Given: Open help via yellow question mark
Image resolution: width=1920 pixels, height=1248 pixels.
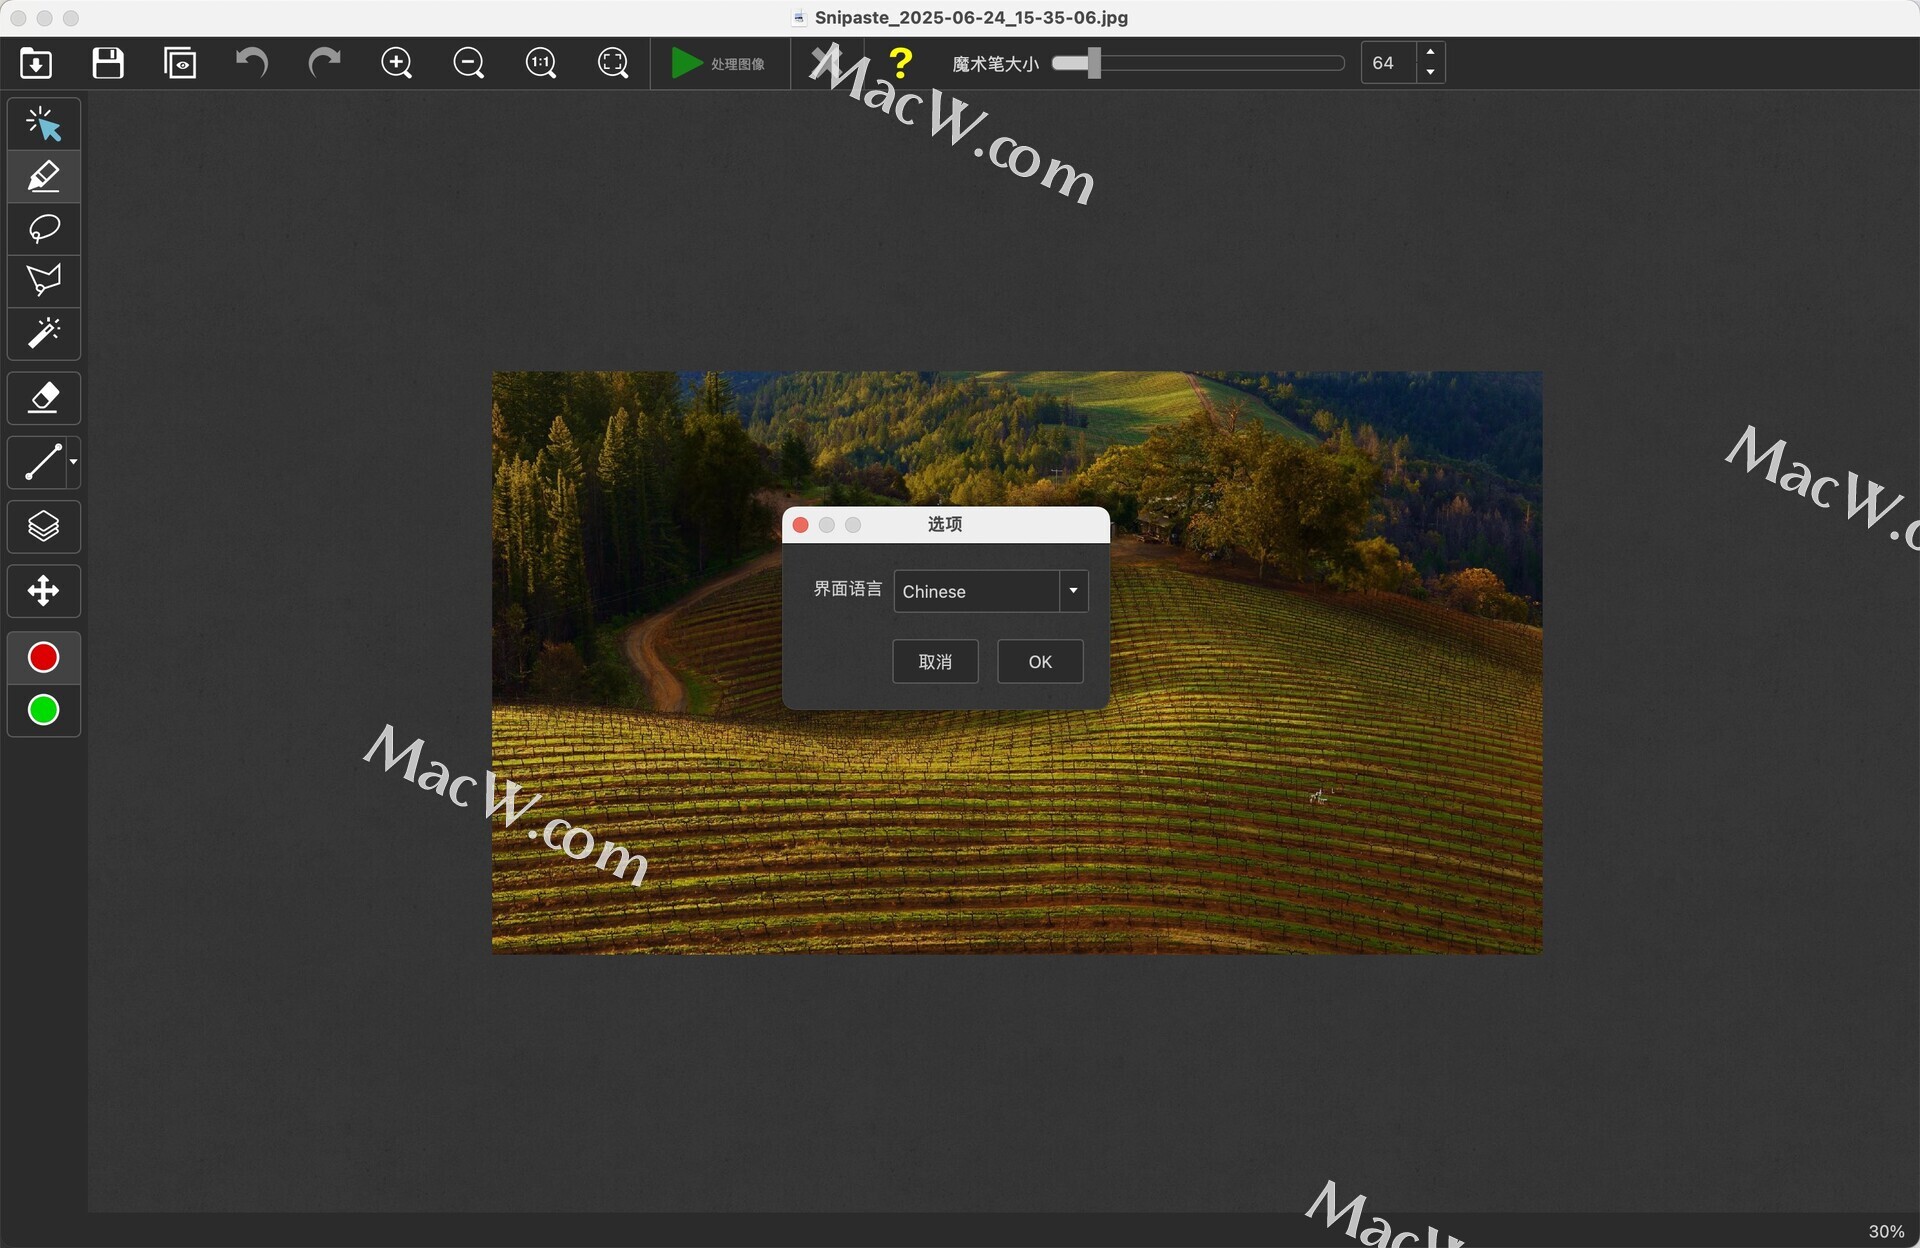Looking at the screenshot, I should click(x=901, y=64).
